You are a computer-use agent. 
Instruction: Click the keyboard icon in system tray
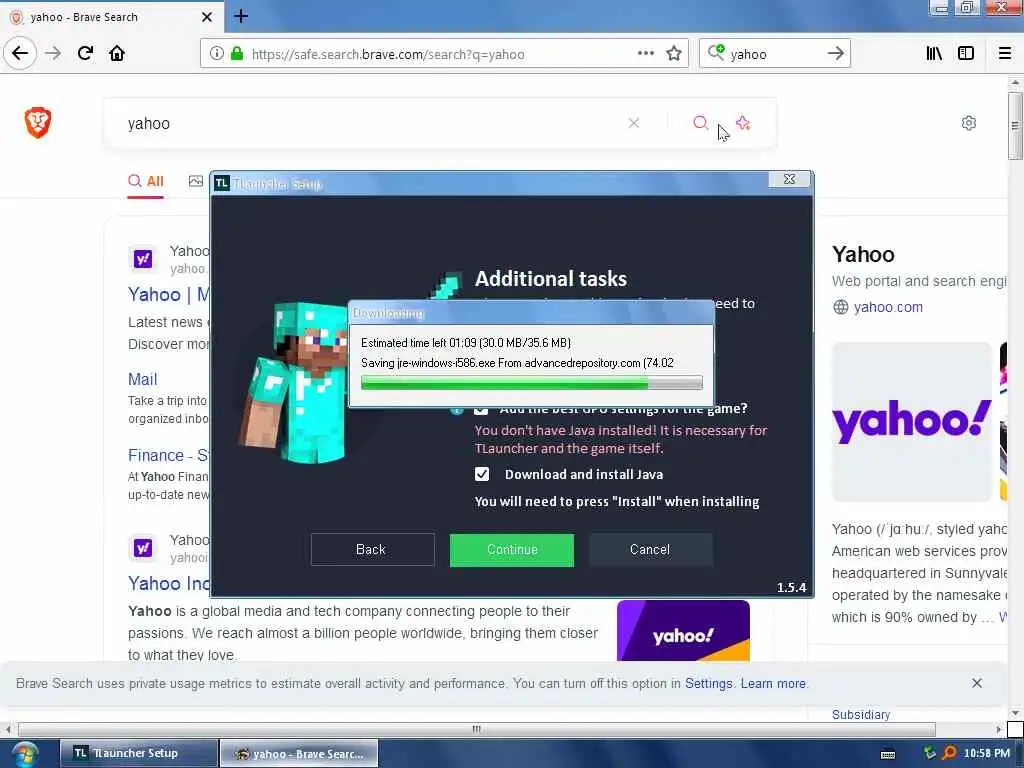888,754
